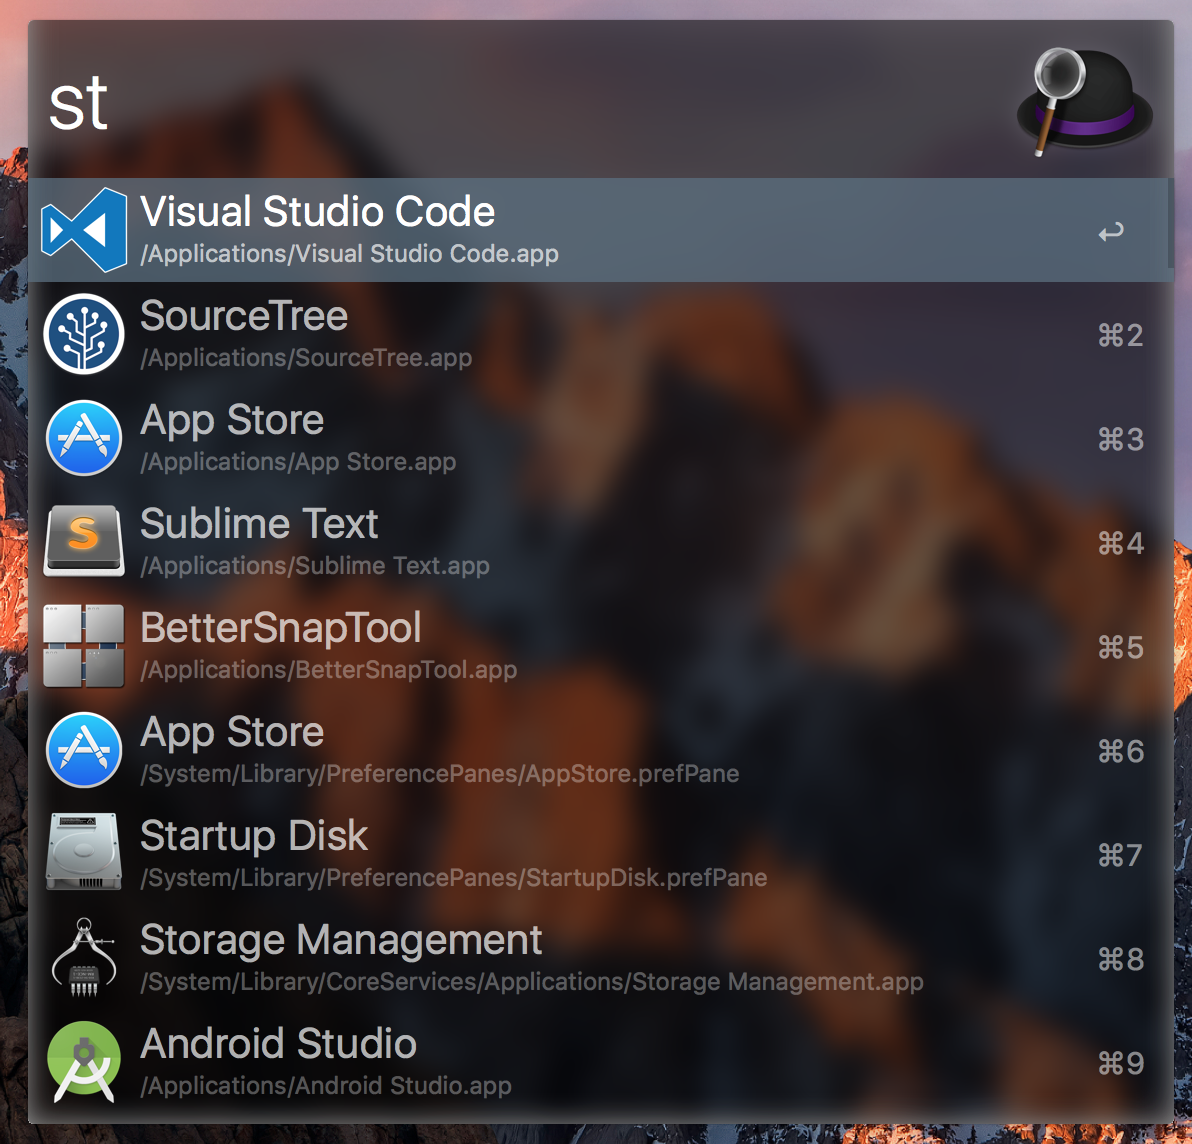1192x1144 pixels.
Task: Click the BetterSnapTool grid icon
Action: click(x=84, y=646)
